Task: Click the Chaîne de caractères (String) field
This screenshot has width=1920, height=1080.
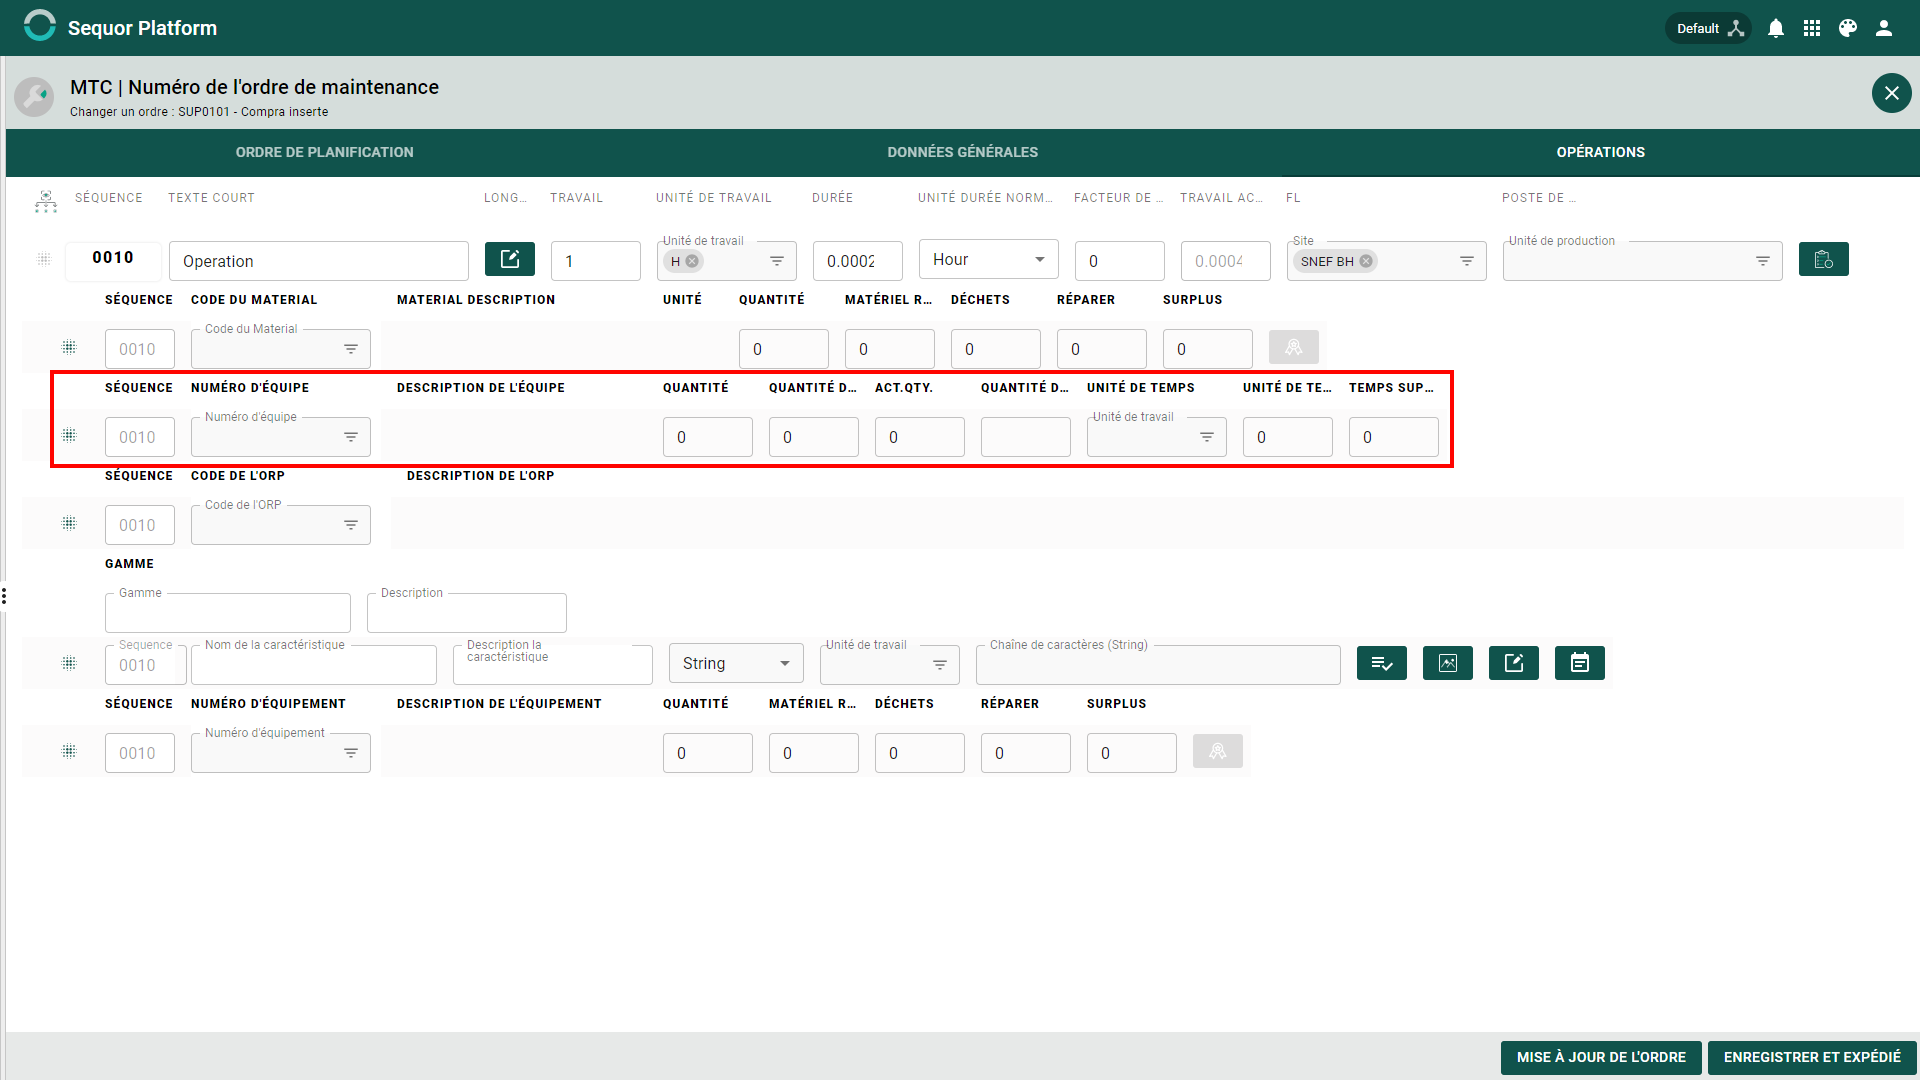Action: 1158,665
